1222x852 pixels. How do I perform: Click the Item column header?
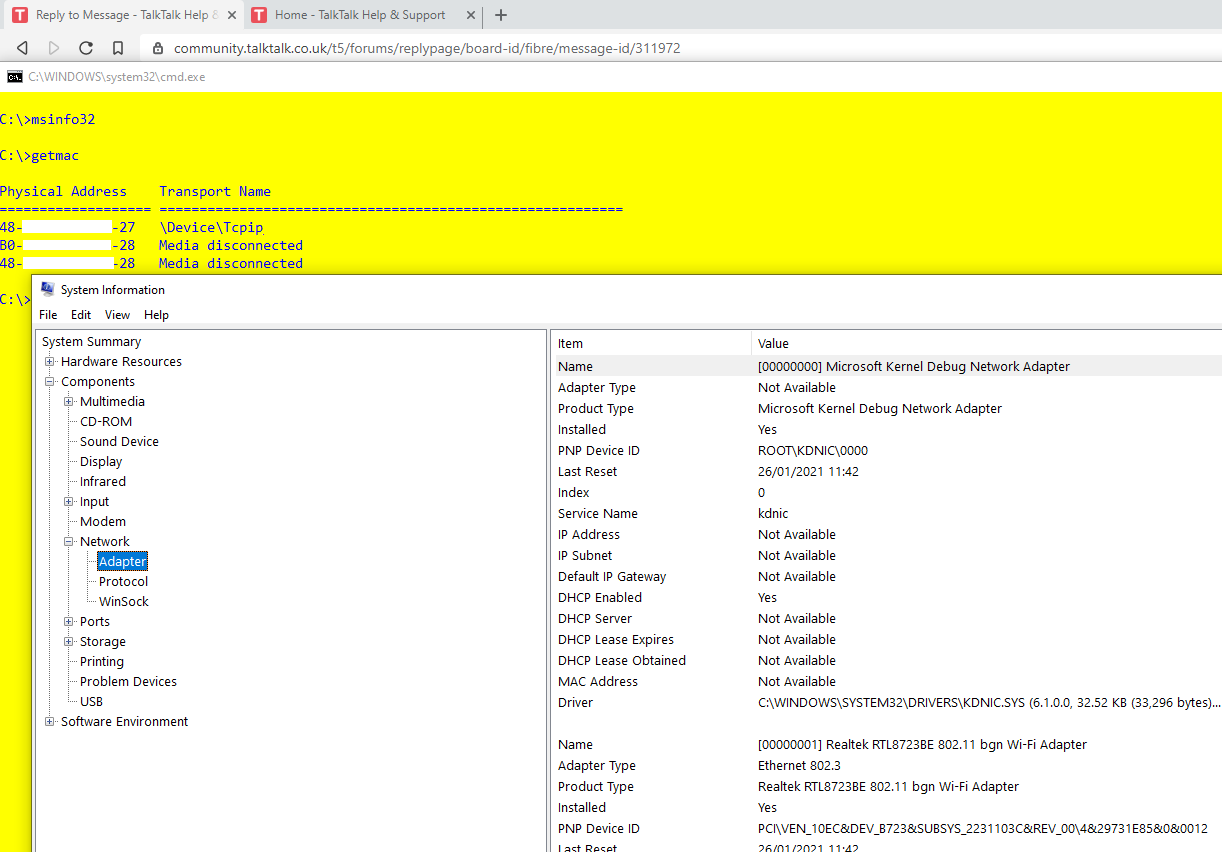[x=651, y=343]
